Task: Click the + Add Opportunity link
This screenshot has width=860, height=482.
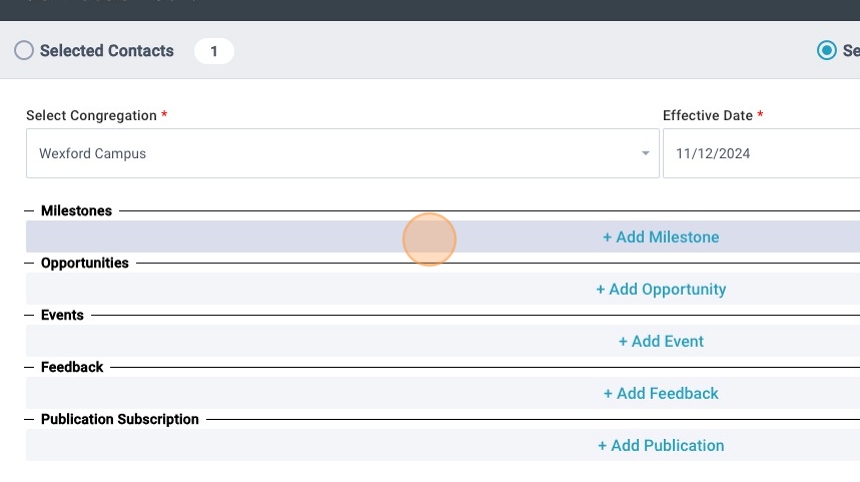Action: [661, 289]
